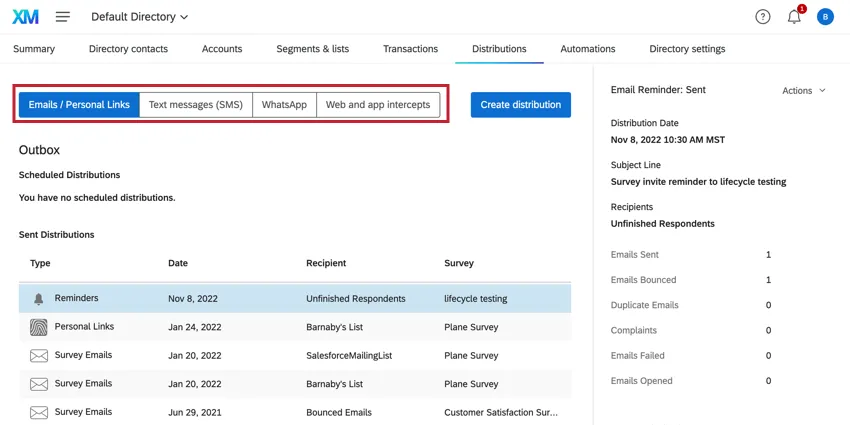Image resolution: width=850 pixels, height=425 pixels.
Task: Click envelope icon for SalesforceMailingList email
Action: (x=39, y=356)
